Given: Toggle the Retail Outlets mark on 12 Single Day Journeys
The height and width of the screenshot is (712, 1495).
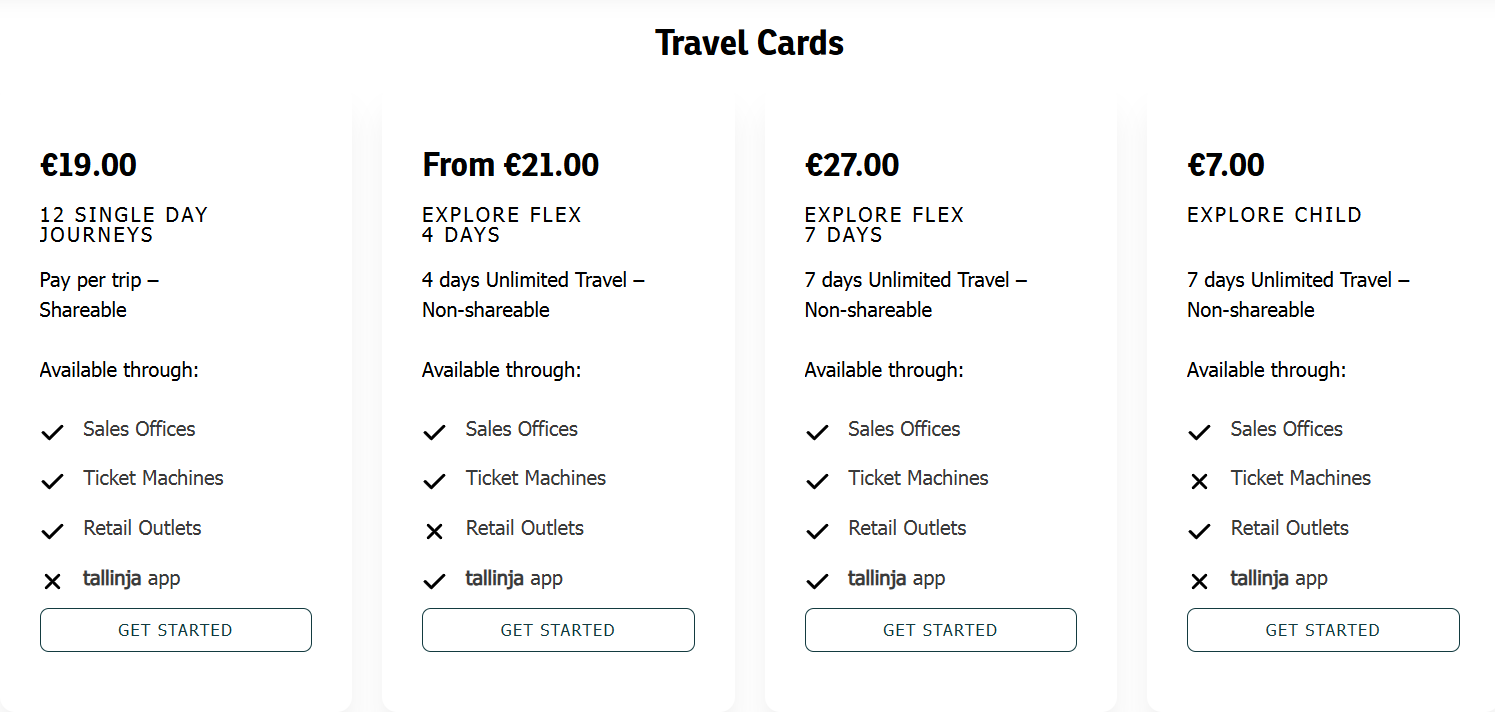Looking at the screenshot, I should coord(52,531).
